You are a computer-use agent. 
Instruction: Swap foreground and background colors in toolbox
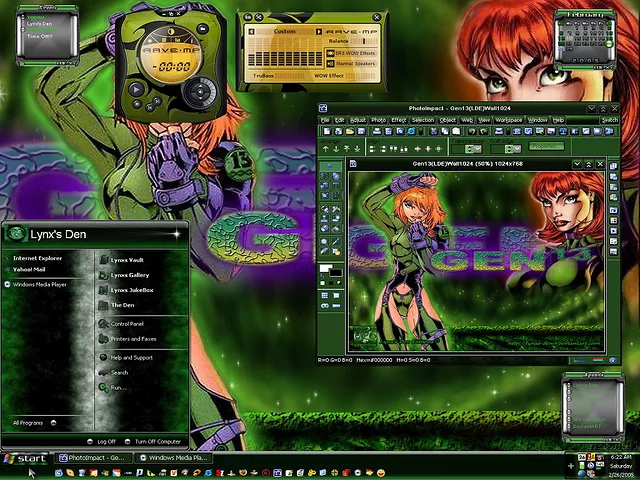(x=322, y=276)
